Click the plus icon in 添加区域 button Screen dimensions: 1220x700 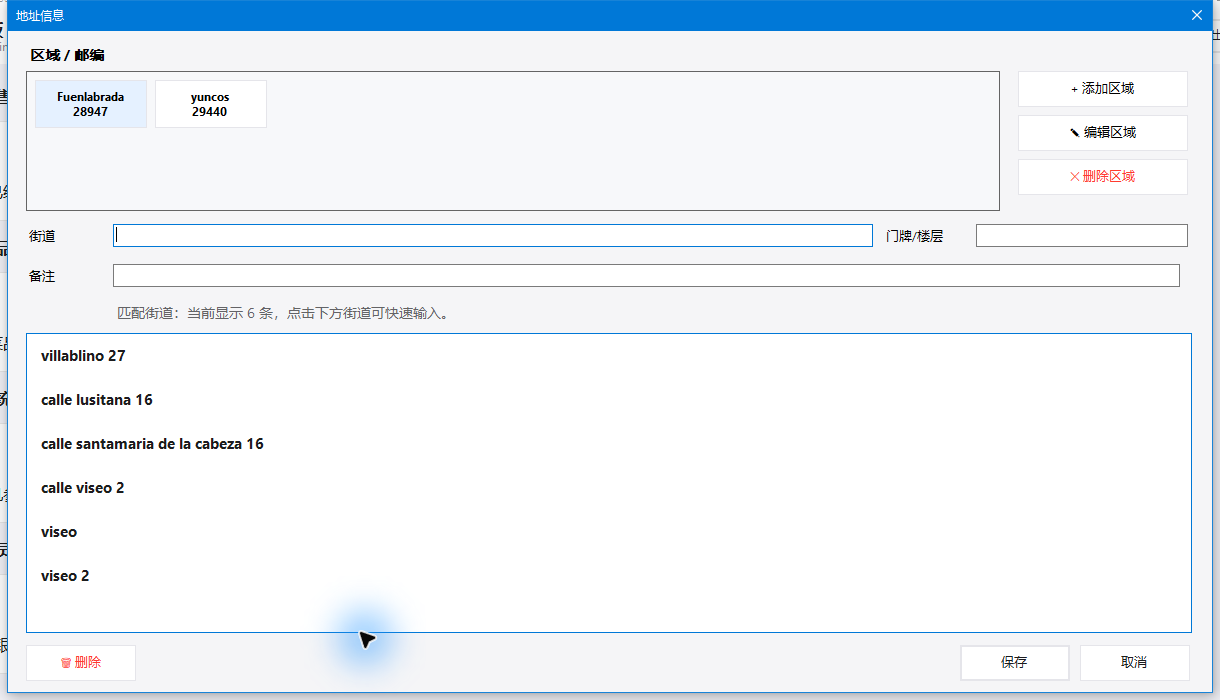click(1075, 89)
